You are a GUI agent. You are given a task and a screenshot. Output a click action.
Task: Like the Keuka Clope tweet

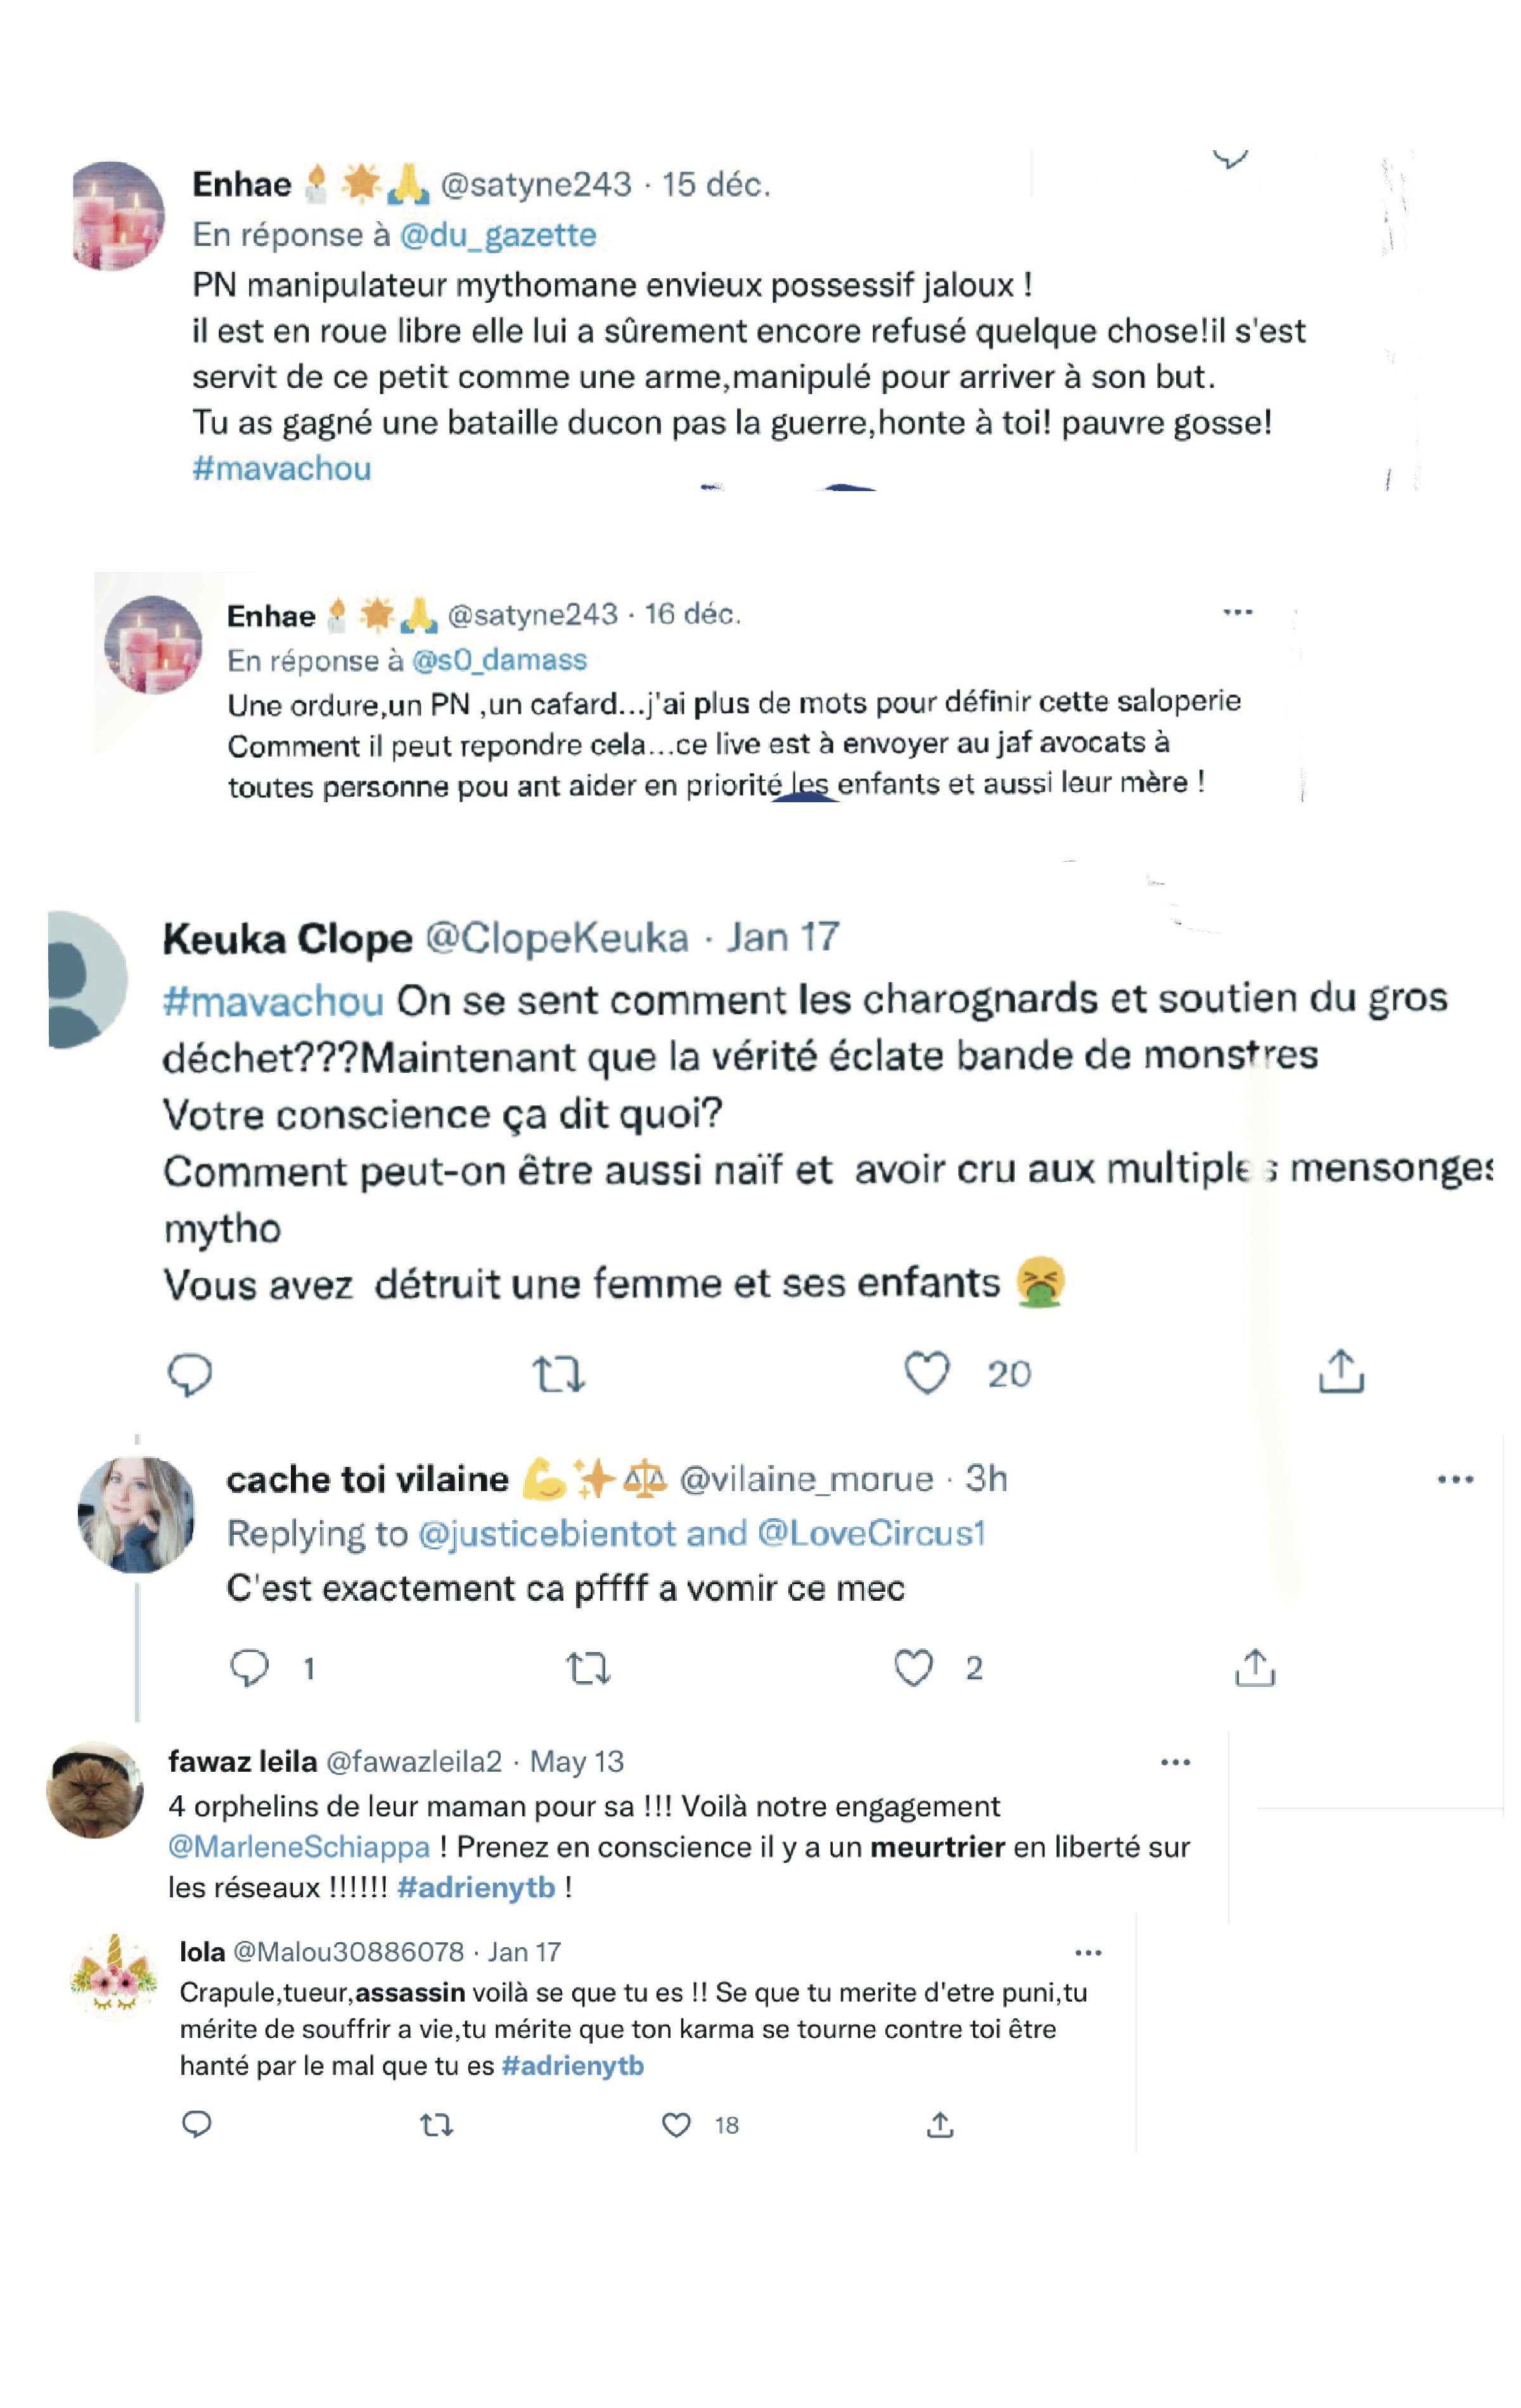(926, 1373)
